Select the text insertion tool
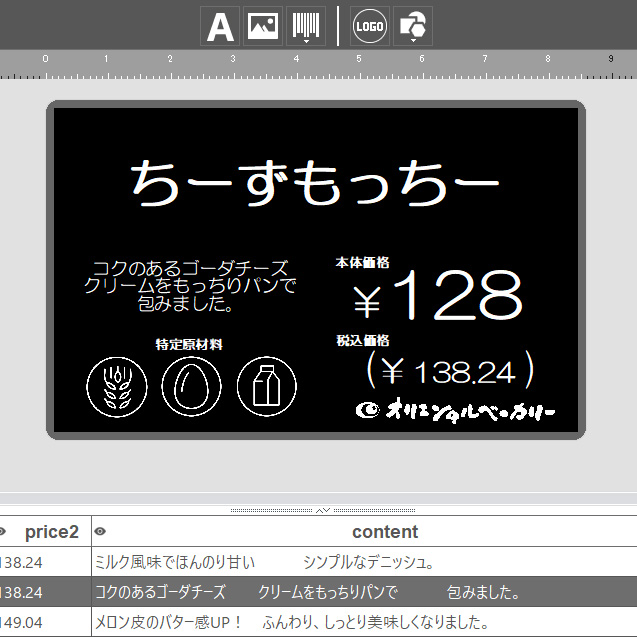 [220, 27]
